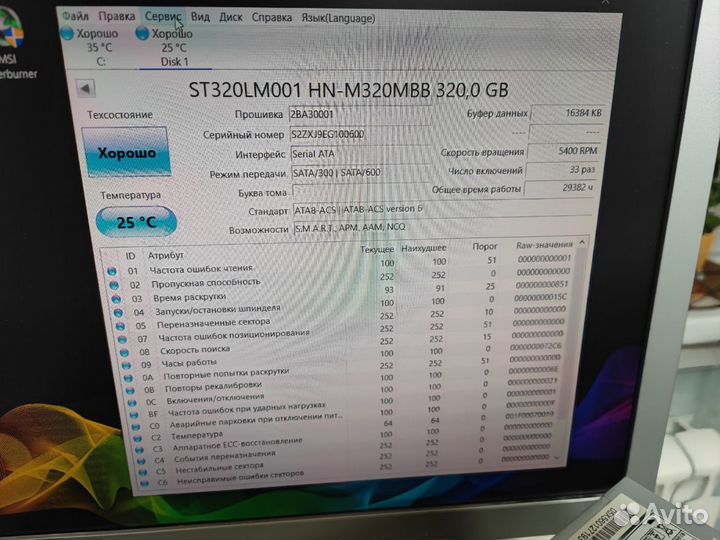Select 'Скорость поиска' attribute text
The height and width of the screenshot is (540, 720).
(x=195, y=350)
